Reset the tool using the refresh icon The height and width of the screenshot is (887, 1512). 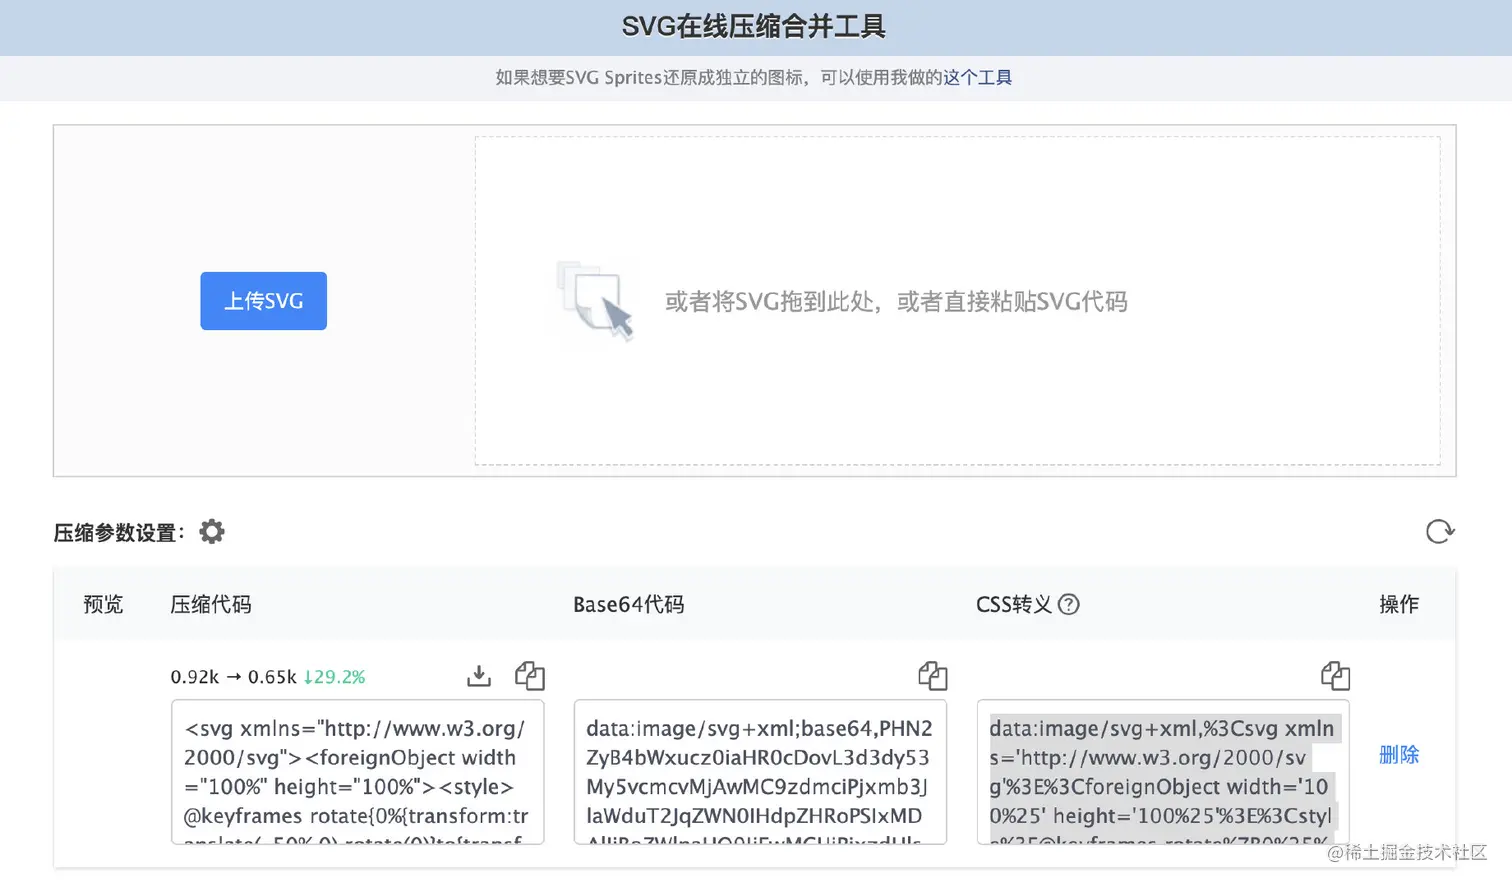point(1440,531)
